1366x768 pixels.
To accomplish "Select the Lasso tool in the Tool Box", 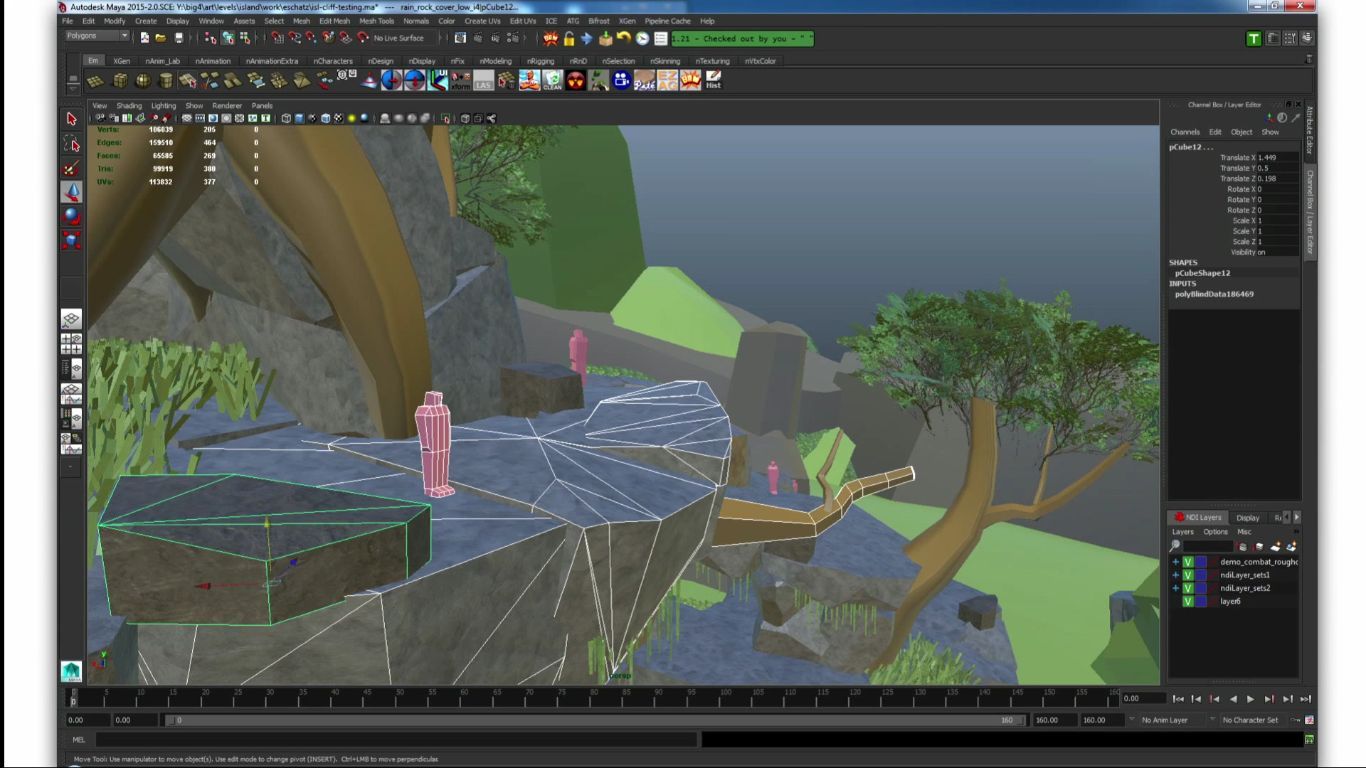I will (x=71, y=144).
